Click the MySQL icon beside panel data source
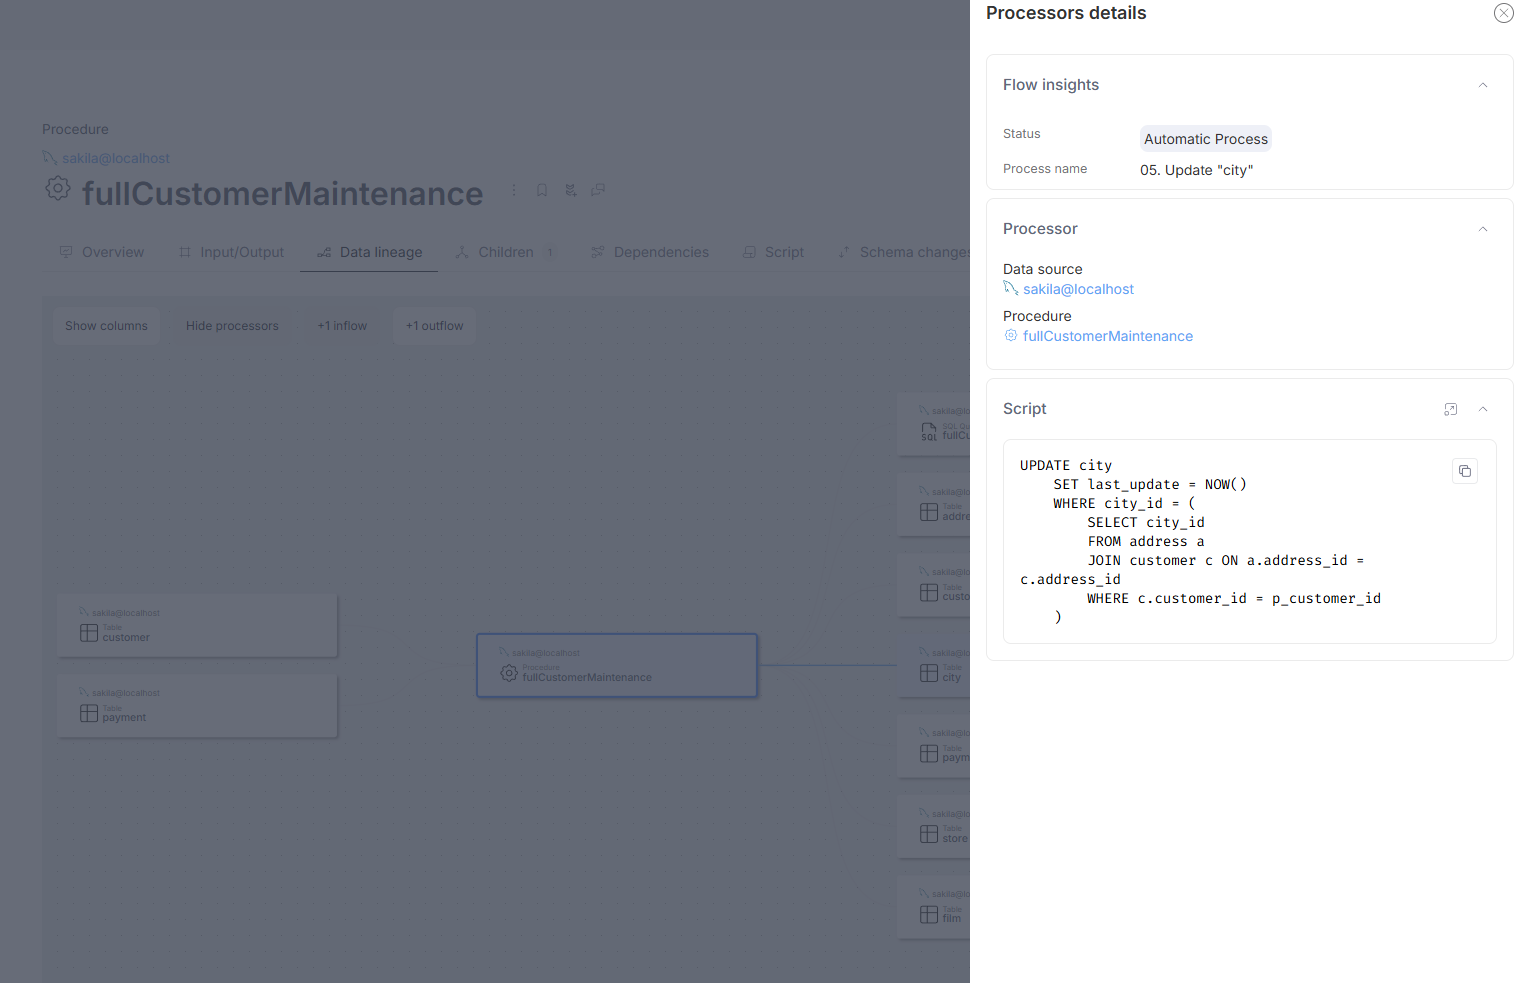This screenshot has height=983, width=1527. [1011, 288]
